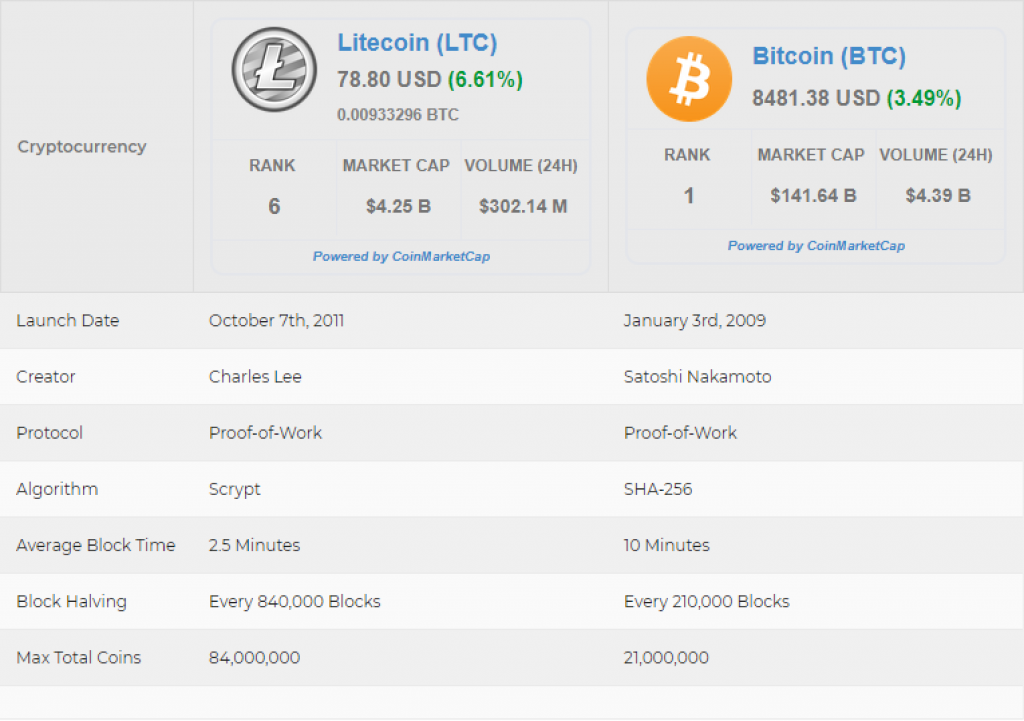Image resolution: width=1024 pixels, height=721 pixels.
Task: Select the Charles Lee cell
Action: [255, 377]
